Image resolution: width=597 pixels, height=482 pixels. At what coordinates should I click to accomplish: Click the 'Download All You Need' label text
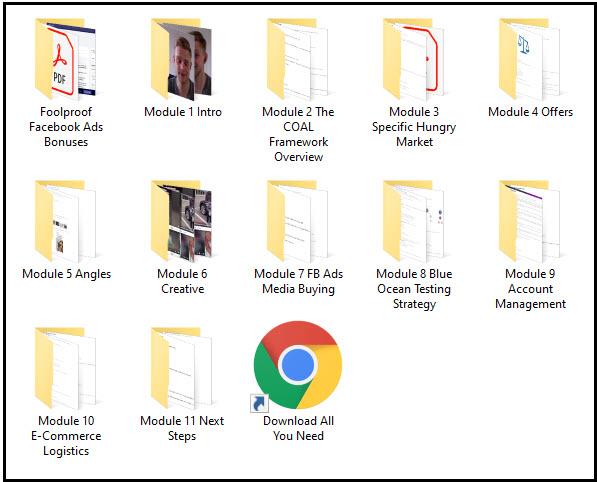298,428
